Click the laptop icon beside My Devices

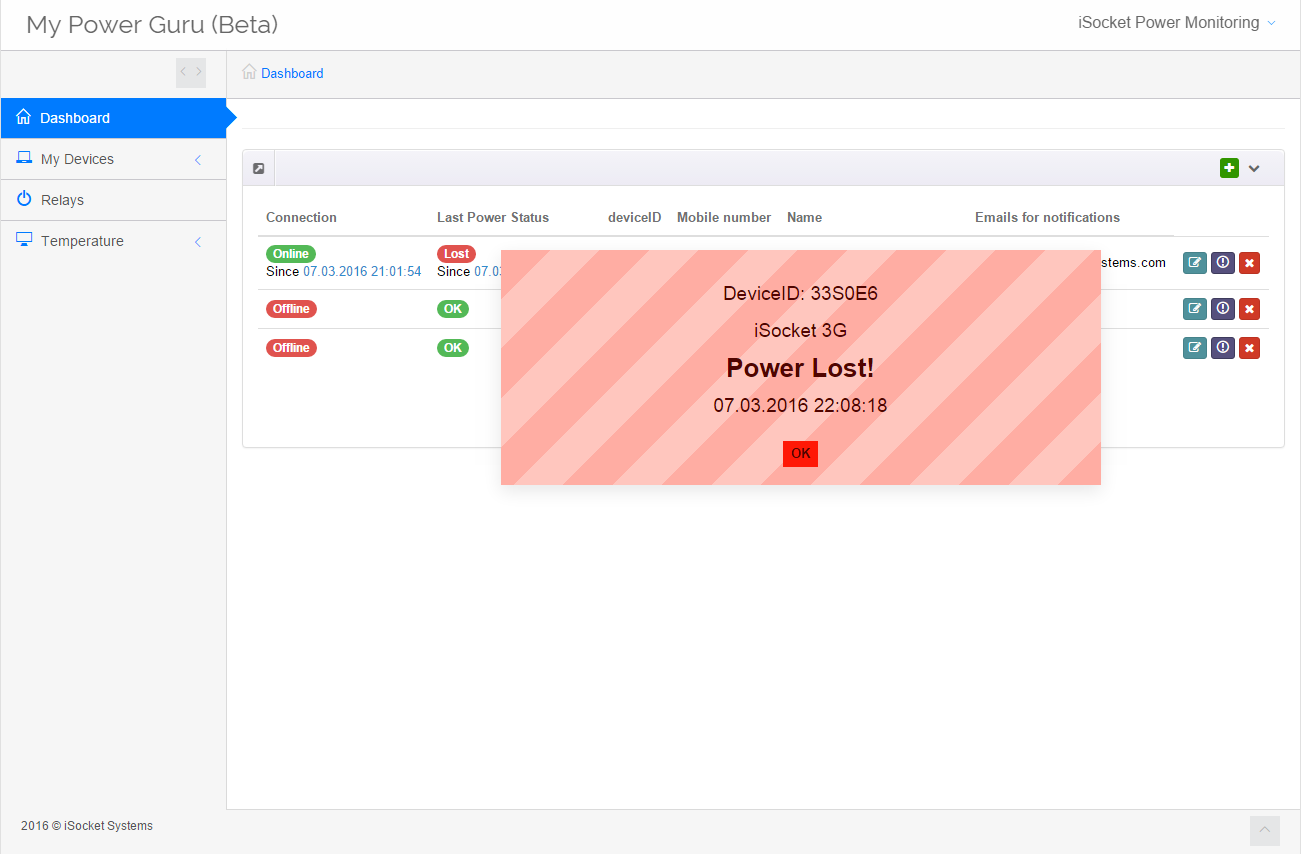point(24,158)
